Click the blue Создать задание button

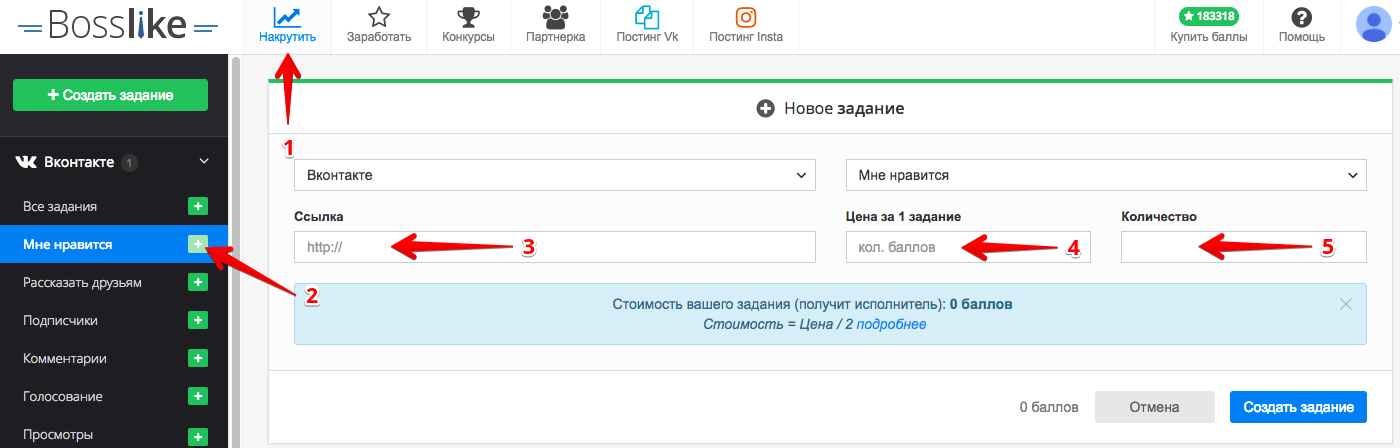[1298, 407]
